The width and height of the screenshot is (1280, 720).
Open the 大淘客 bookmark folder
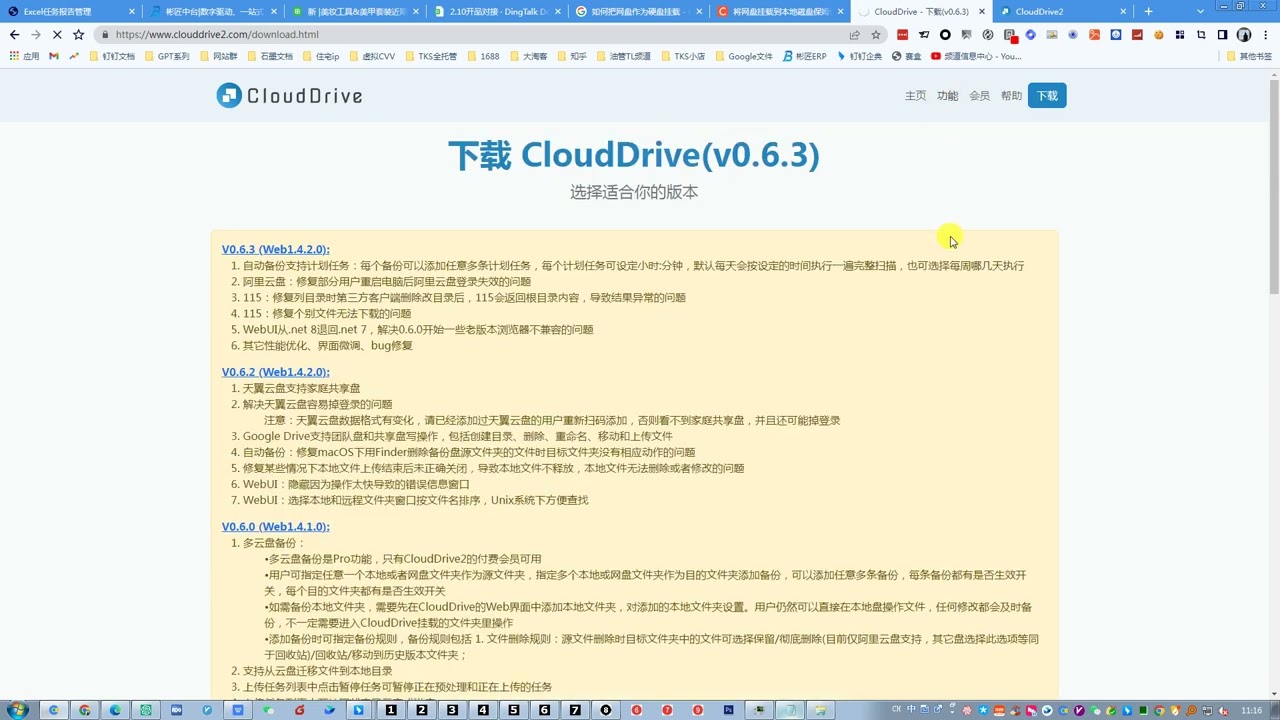point(528,56)
